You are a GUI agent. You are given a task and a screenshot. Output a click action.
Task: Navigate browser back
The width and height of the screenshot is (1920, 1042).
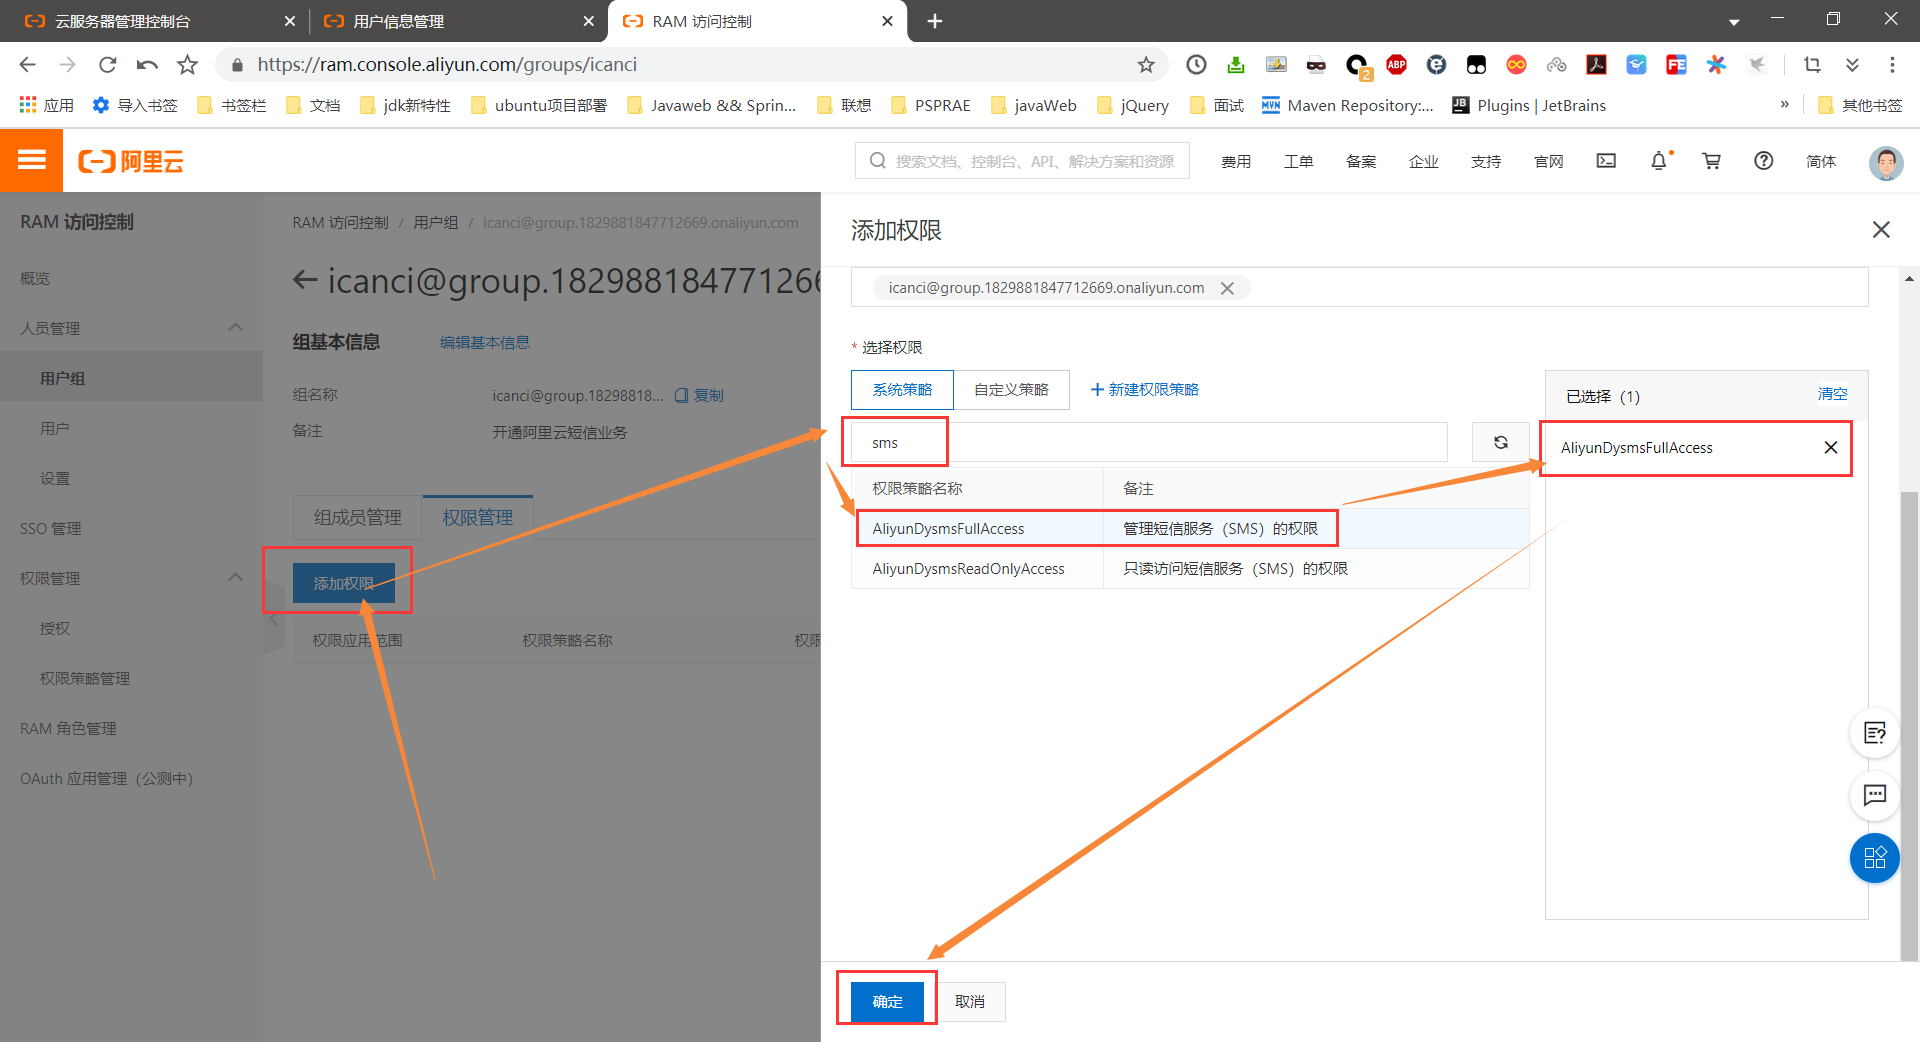27,65
